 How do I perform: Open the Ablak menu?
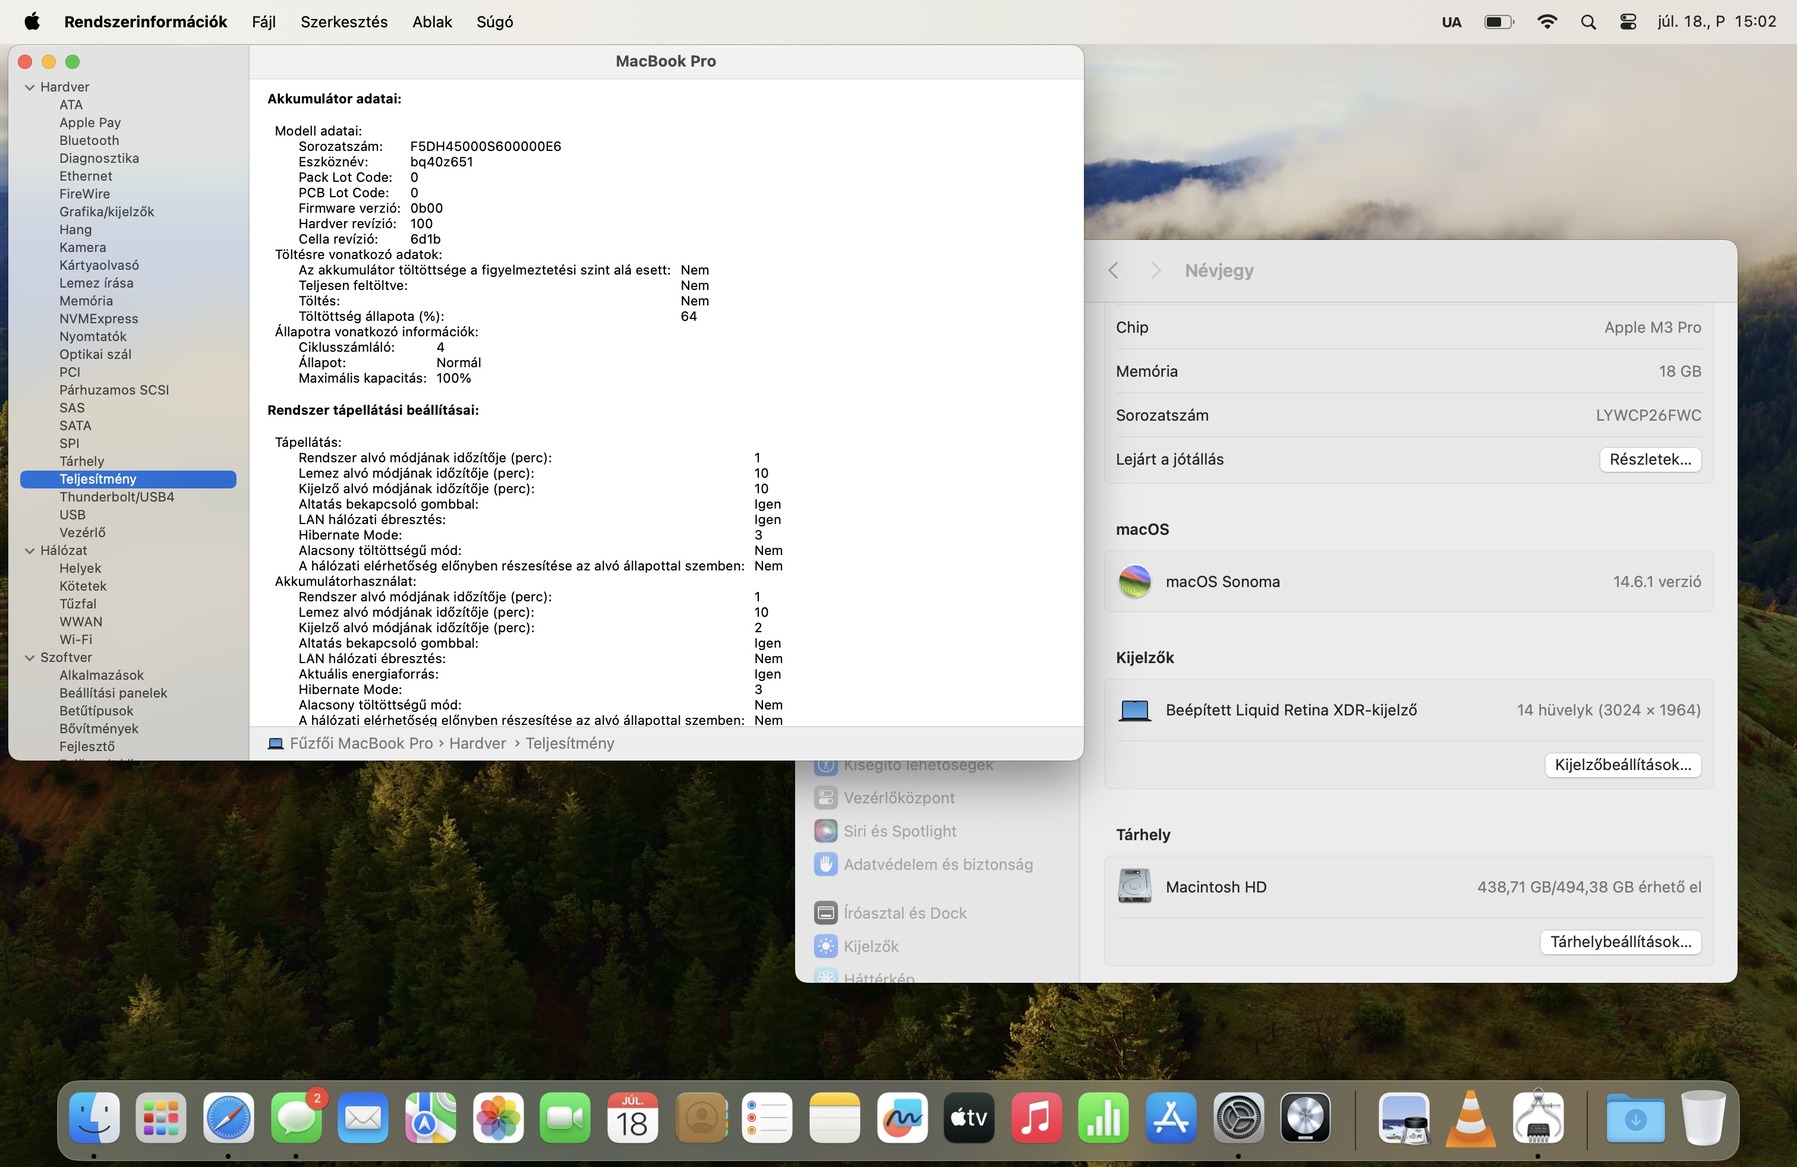[432, 22]
